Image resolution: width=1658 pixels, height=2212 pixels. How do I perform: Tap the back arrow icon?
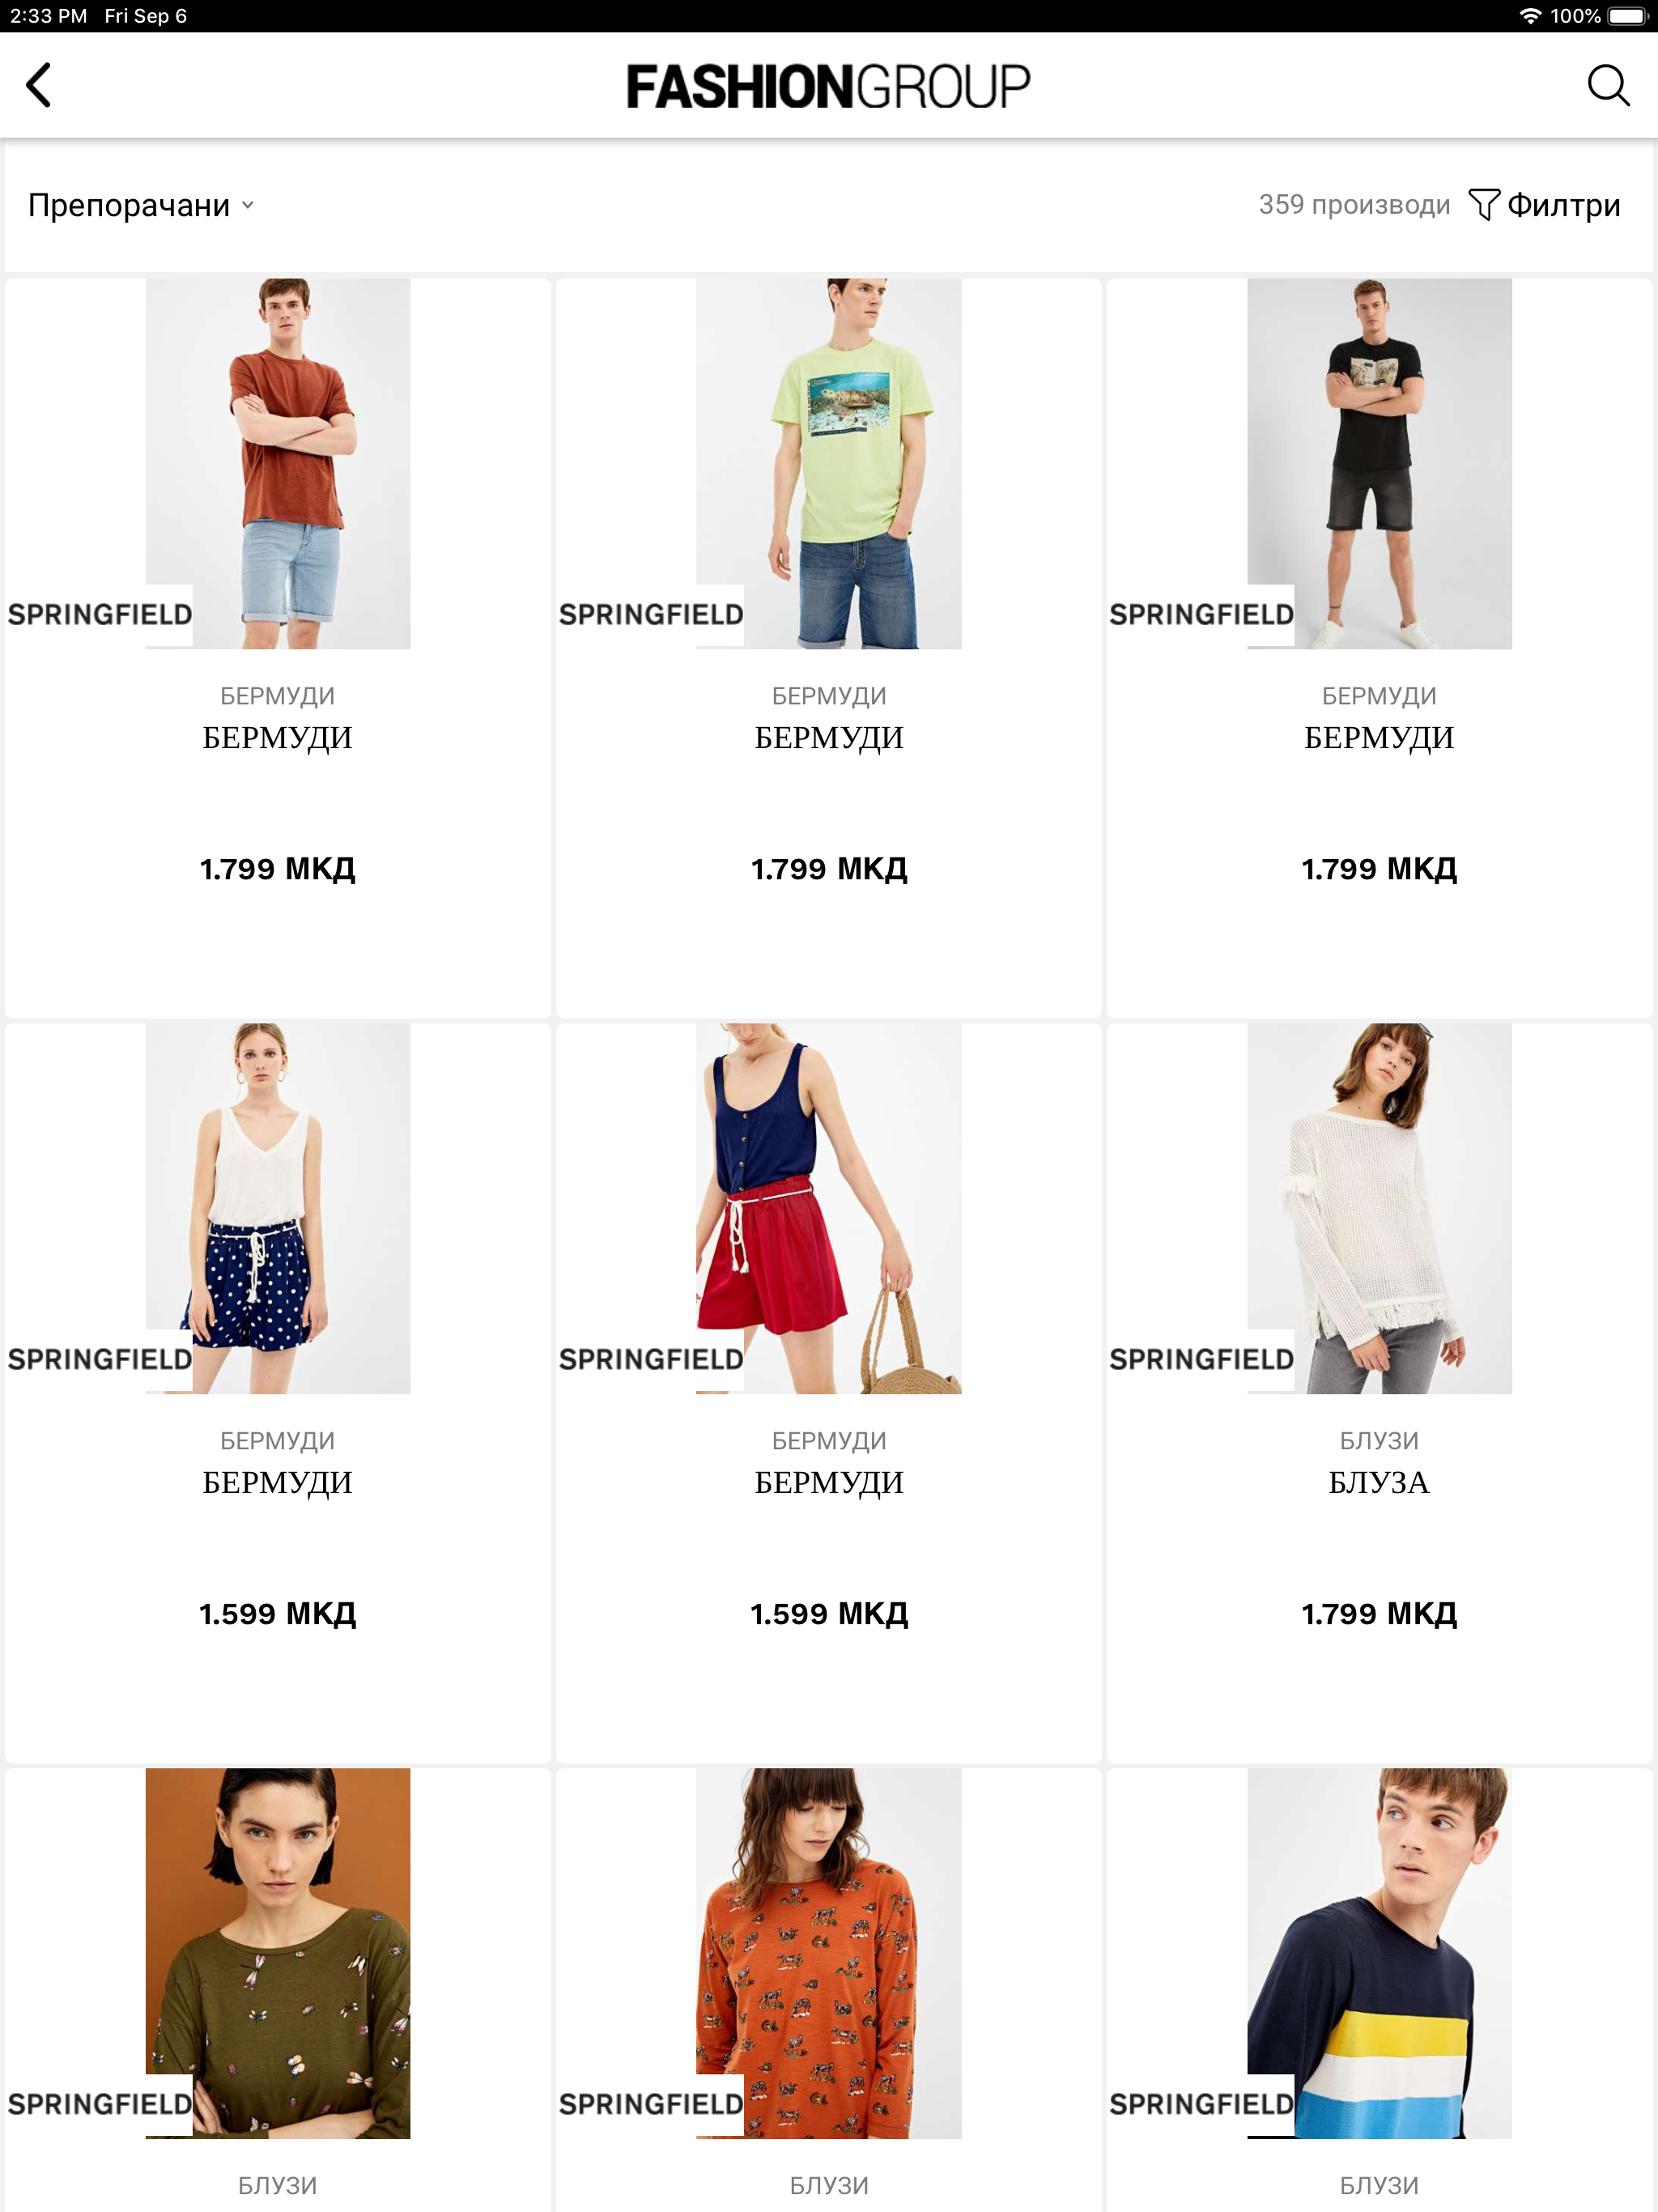tap(38, 85)
